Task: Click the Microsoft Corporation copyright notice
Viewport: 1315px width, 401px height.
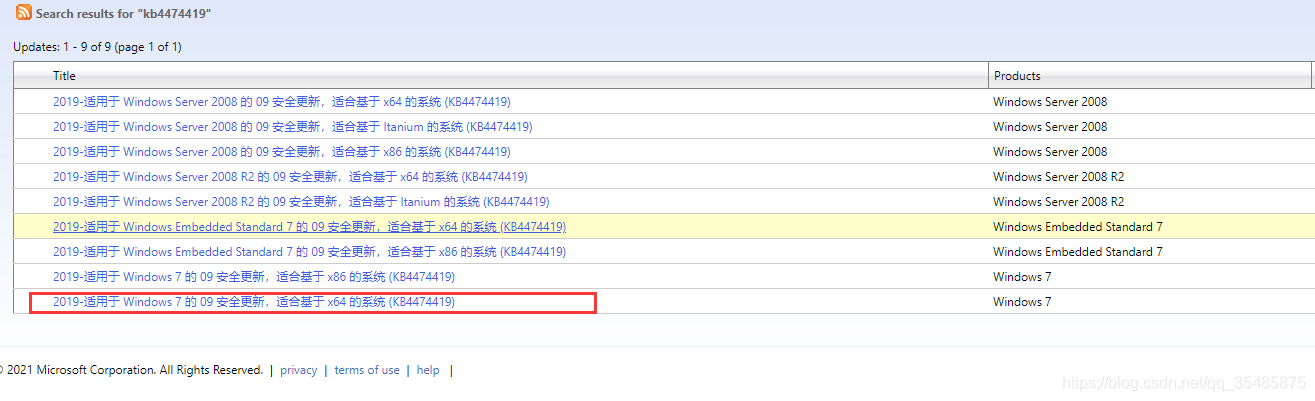Action: tap(131, 370)
